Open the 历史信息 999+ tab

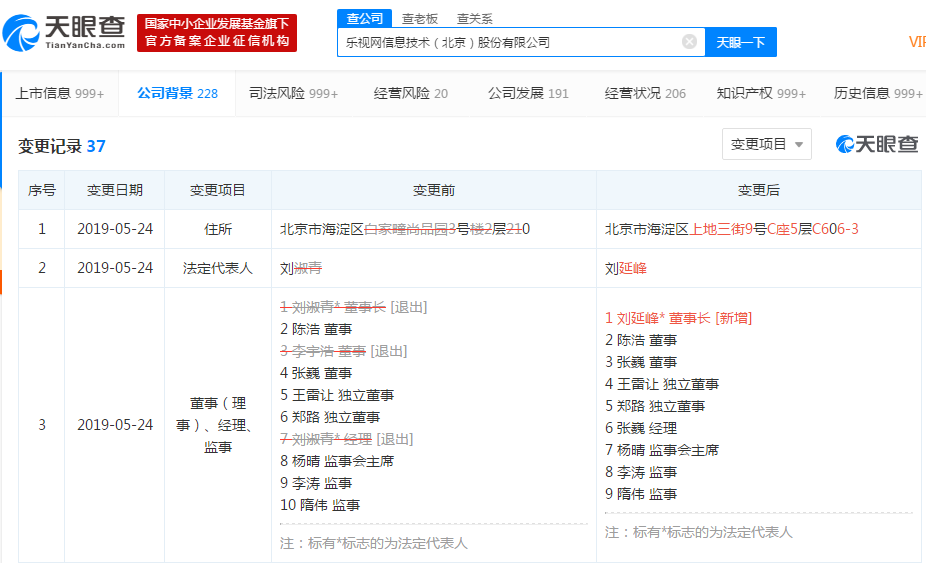click(x=878, y=93)
